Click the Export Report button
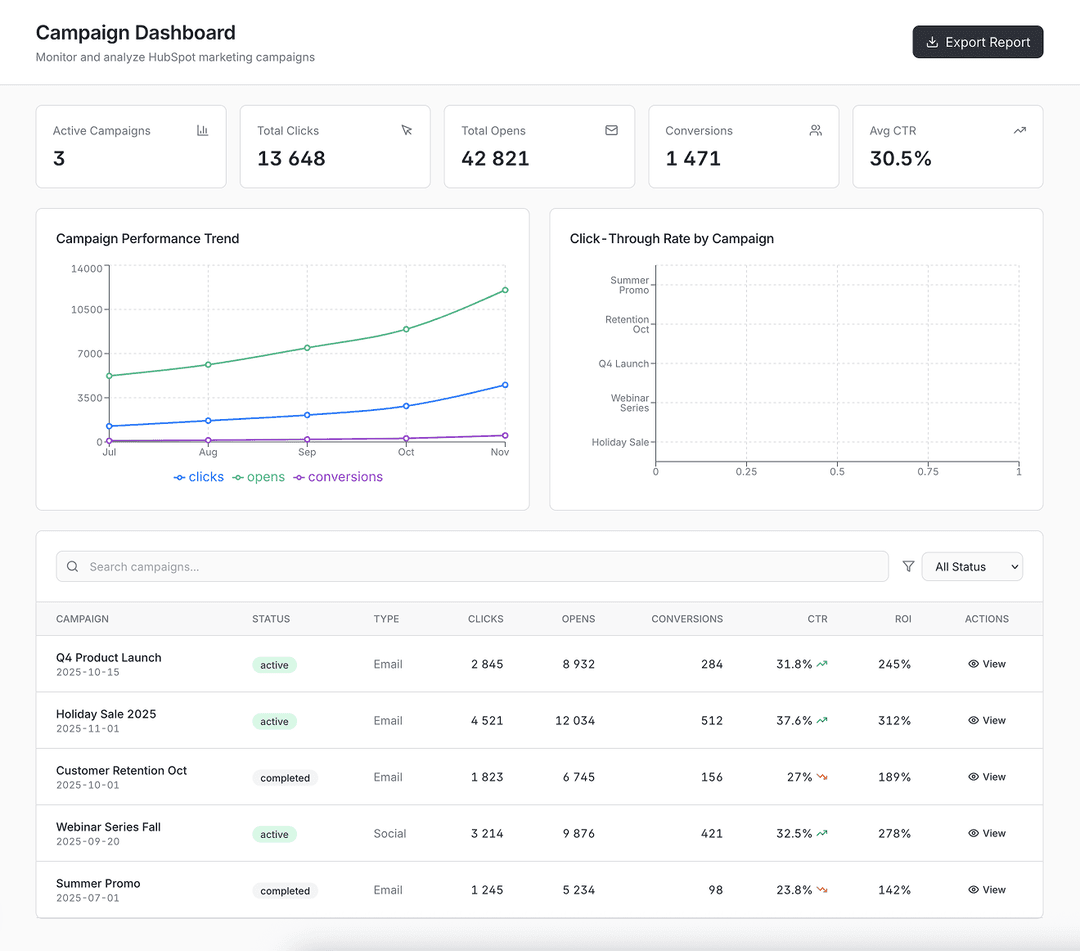This screenshot has width=1080, height=951. 977,42
